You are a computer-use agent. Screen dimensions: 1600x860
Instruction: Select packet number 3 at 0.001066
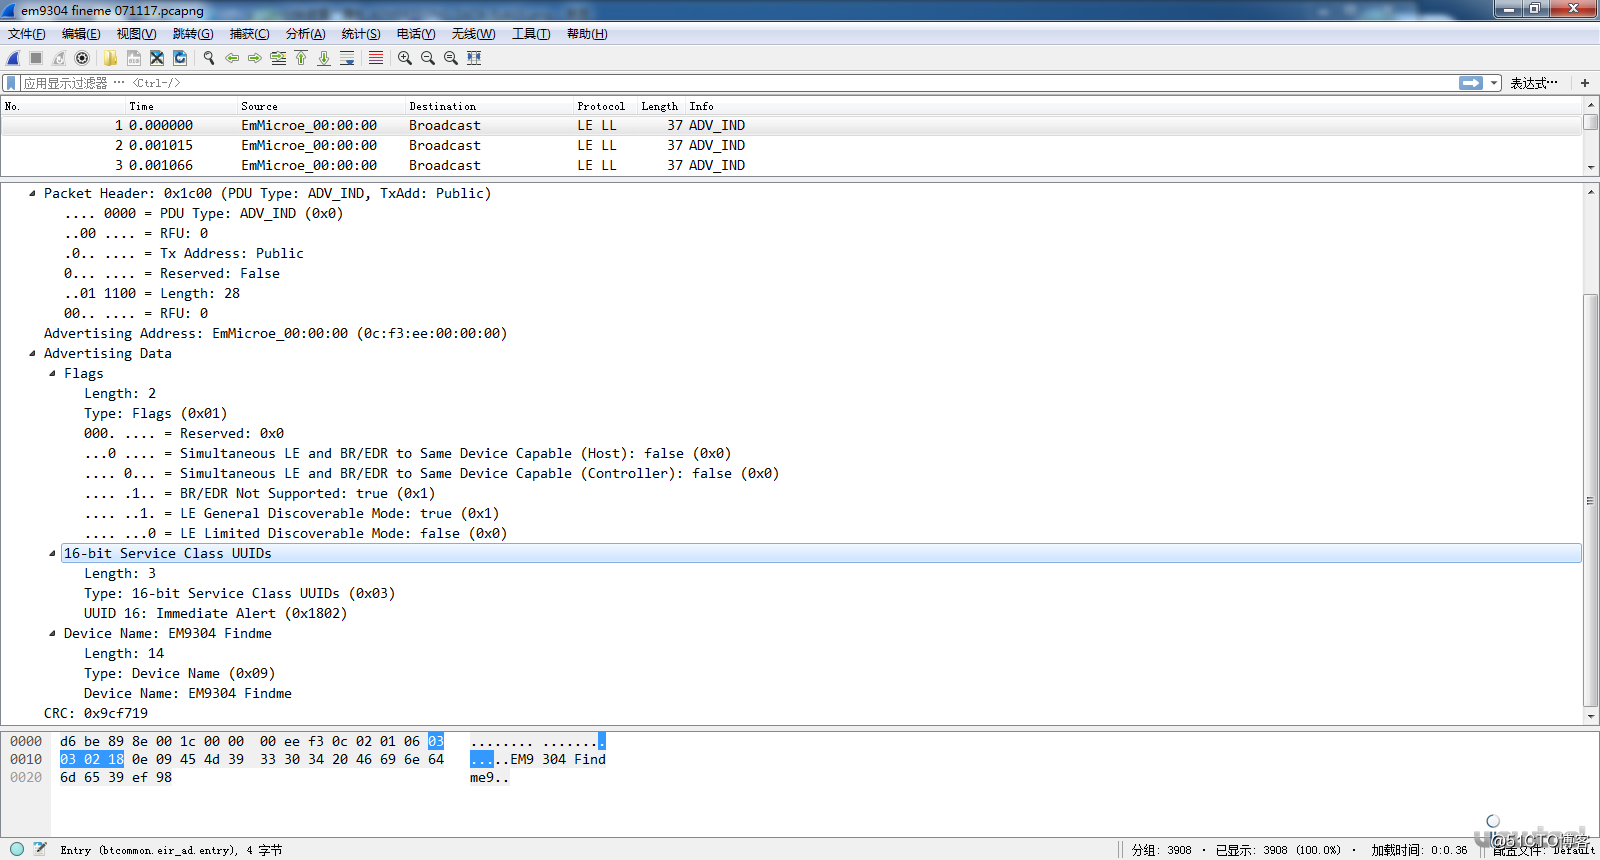point(791,165)
